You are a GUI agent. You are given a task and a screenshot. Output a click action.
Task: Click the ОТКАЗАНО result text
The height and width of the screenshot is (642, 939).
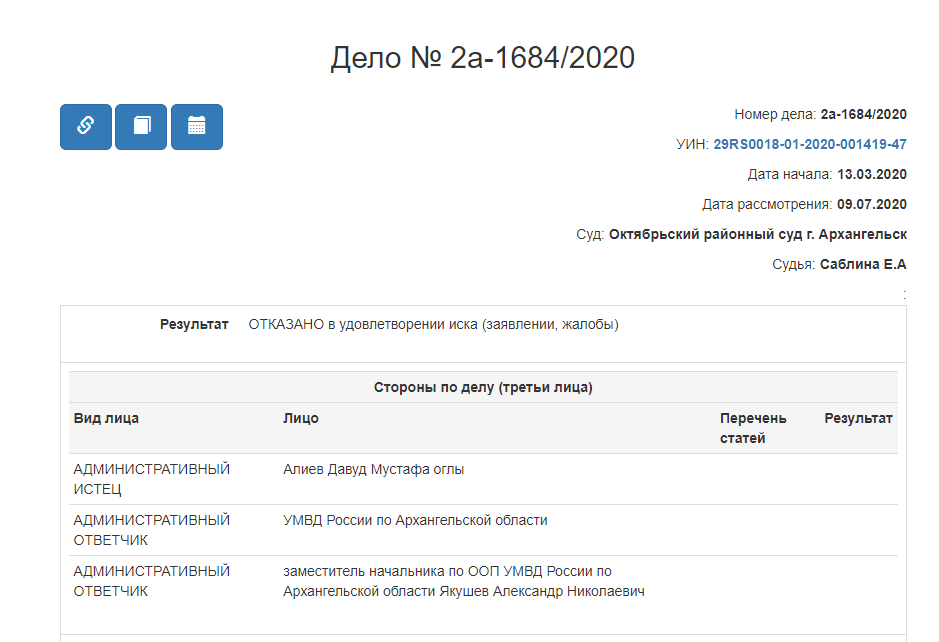pos(433,324)
